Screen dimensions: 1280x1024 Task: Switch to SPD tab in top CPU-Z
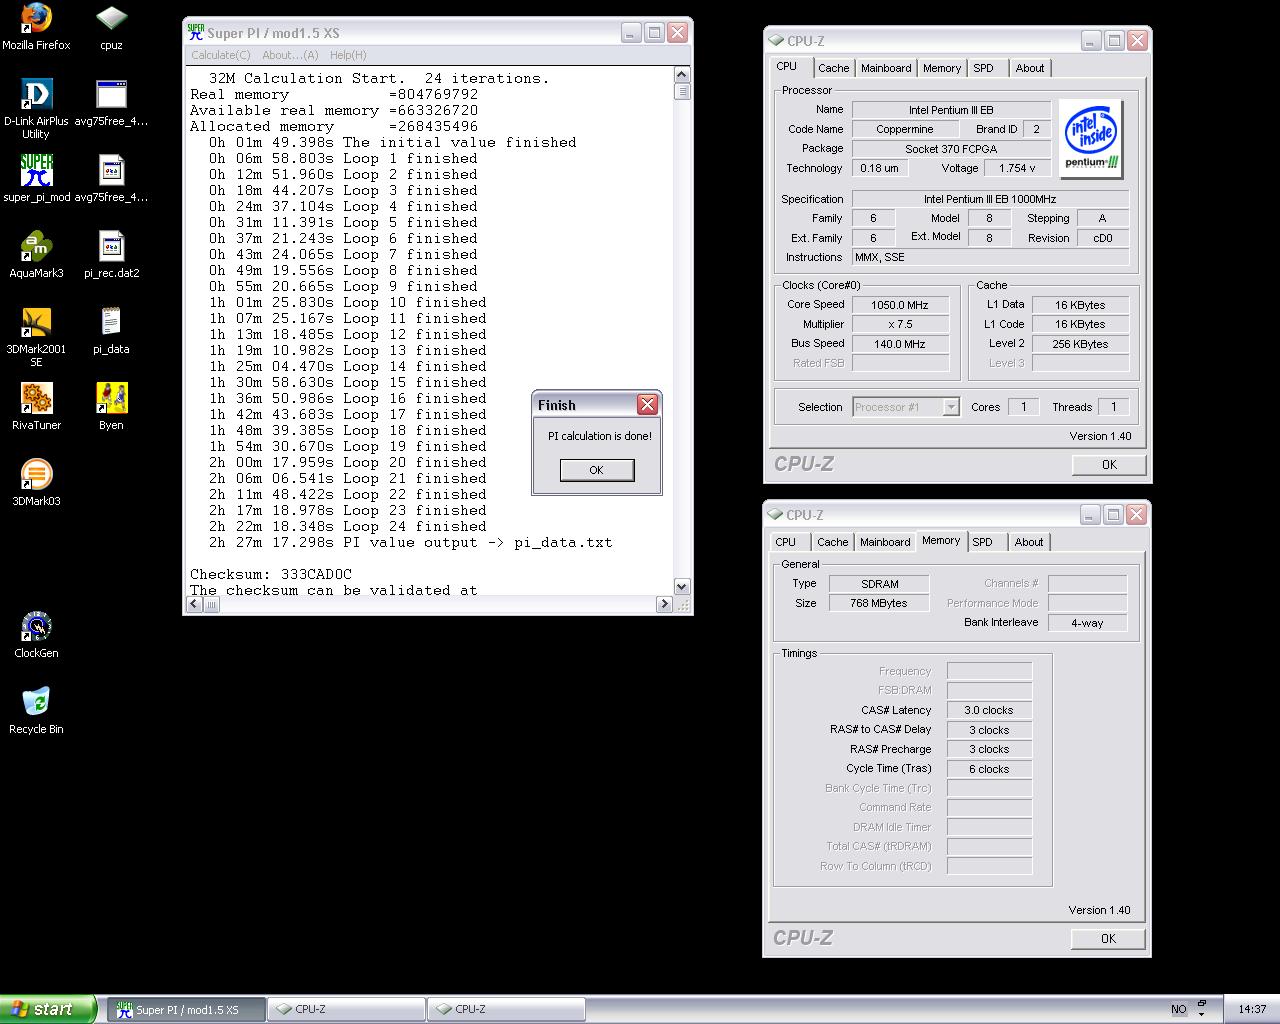pos(984,68)
